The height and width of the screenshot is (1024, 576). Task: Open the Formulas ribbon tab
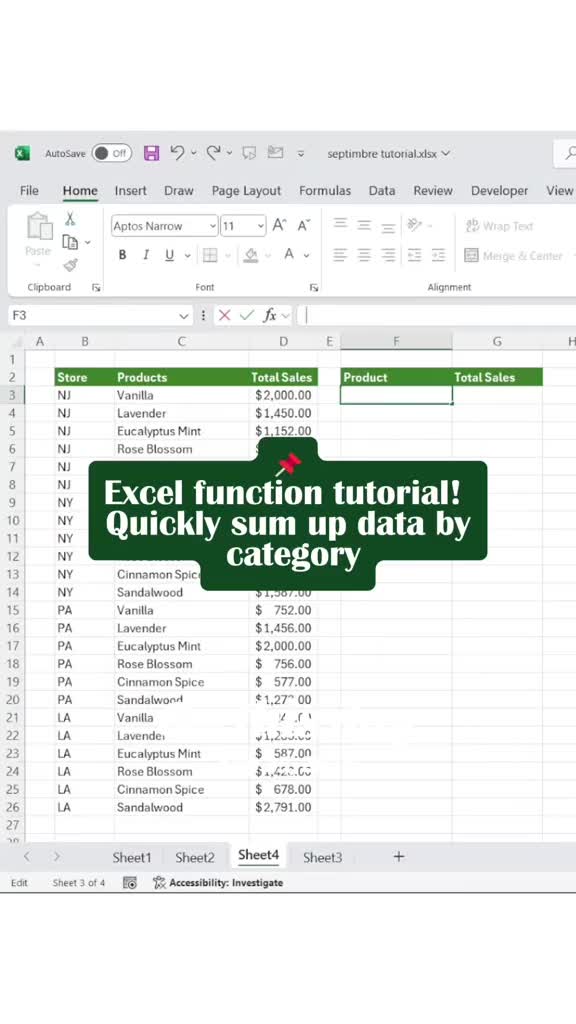325,191
